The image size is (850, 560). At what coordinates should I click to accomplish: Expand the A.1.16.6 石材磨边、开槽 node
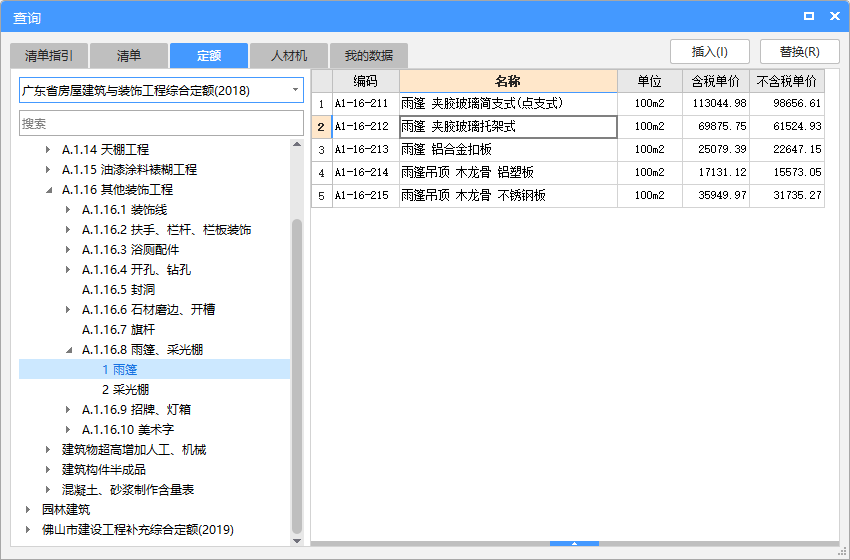click(x=68, y=310)
